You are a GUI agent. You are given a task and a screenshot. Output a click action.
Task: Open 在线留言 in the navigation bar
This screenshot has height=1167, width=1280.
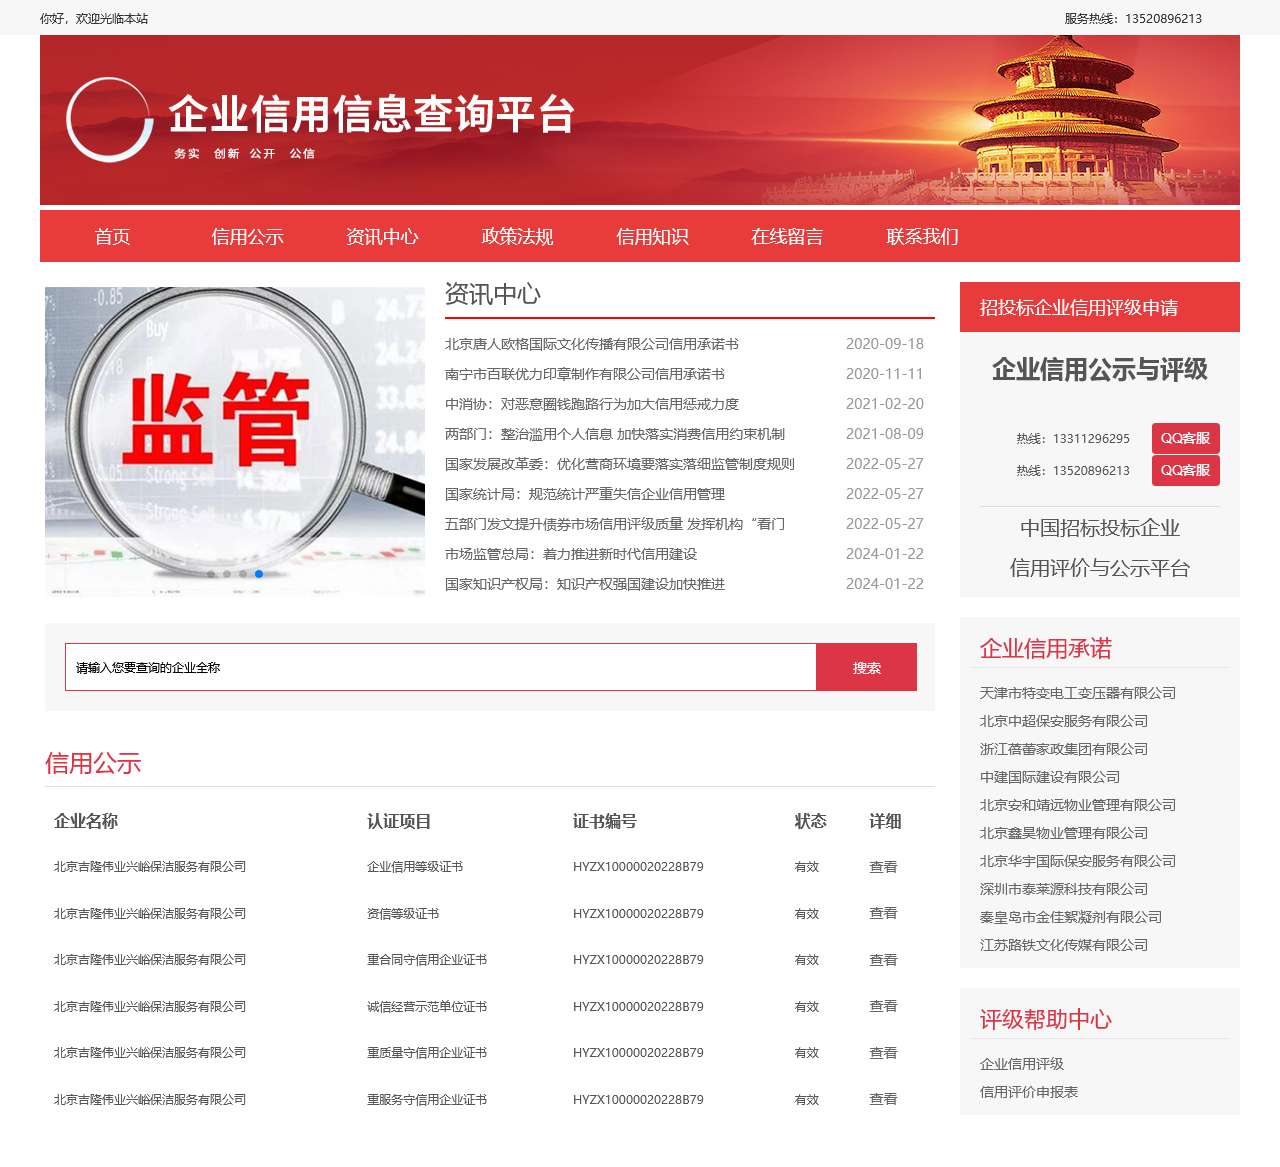(787, 237)
